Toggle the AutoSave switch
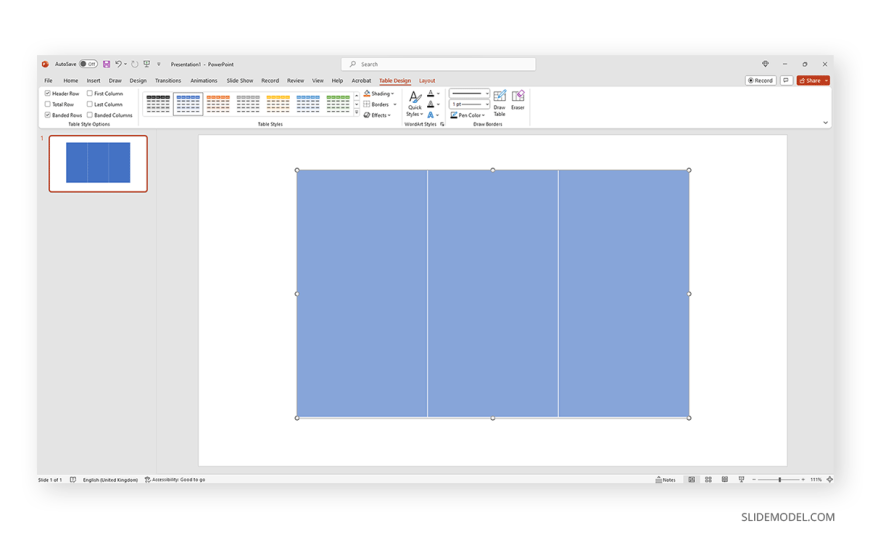870x539 pixels. point(88,64)
